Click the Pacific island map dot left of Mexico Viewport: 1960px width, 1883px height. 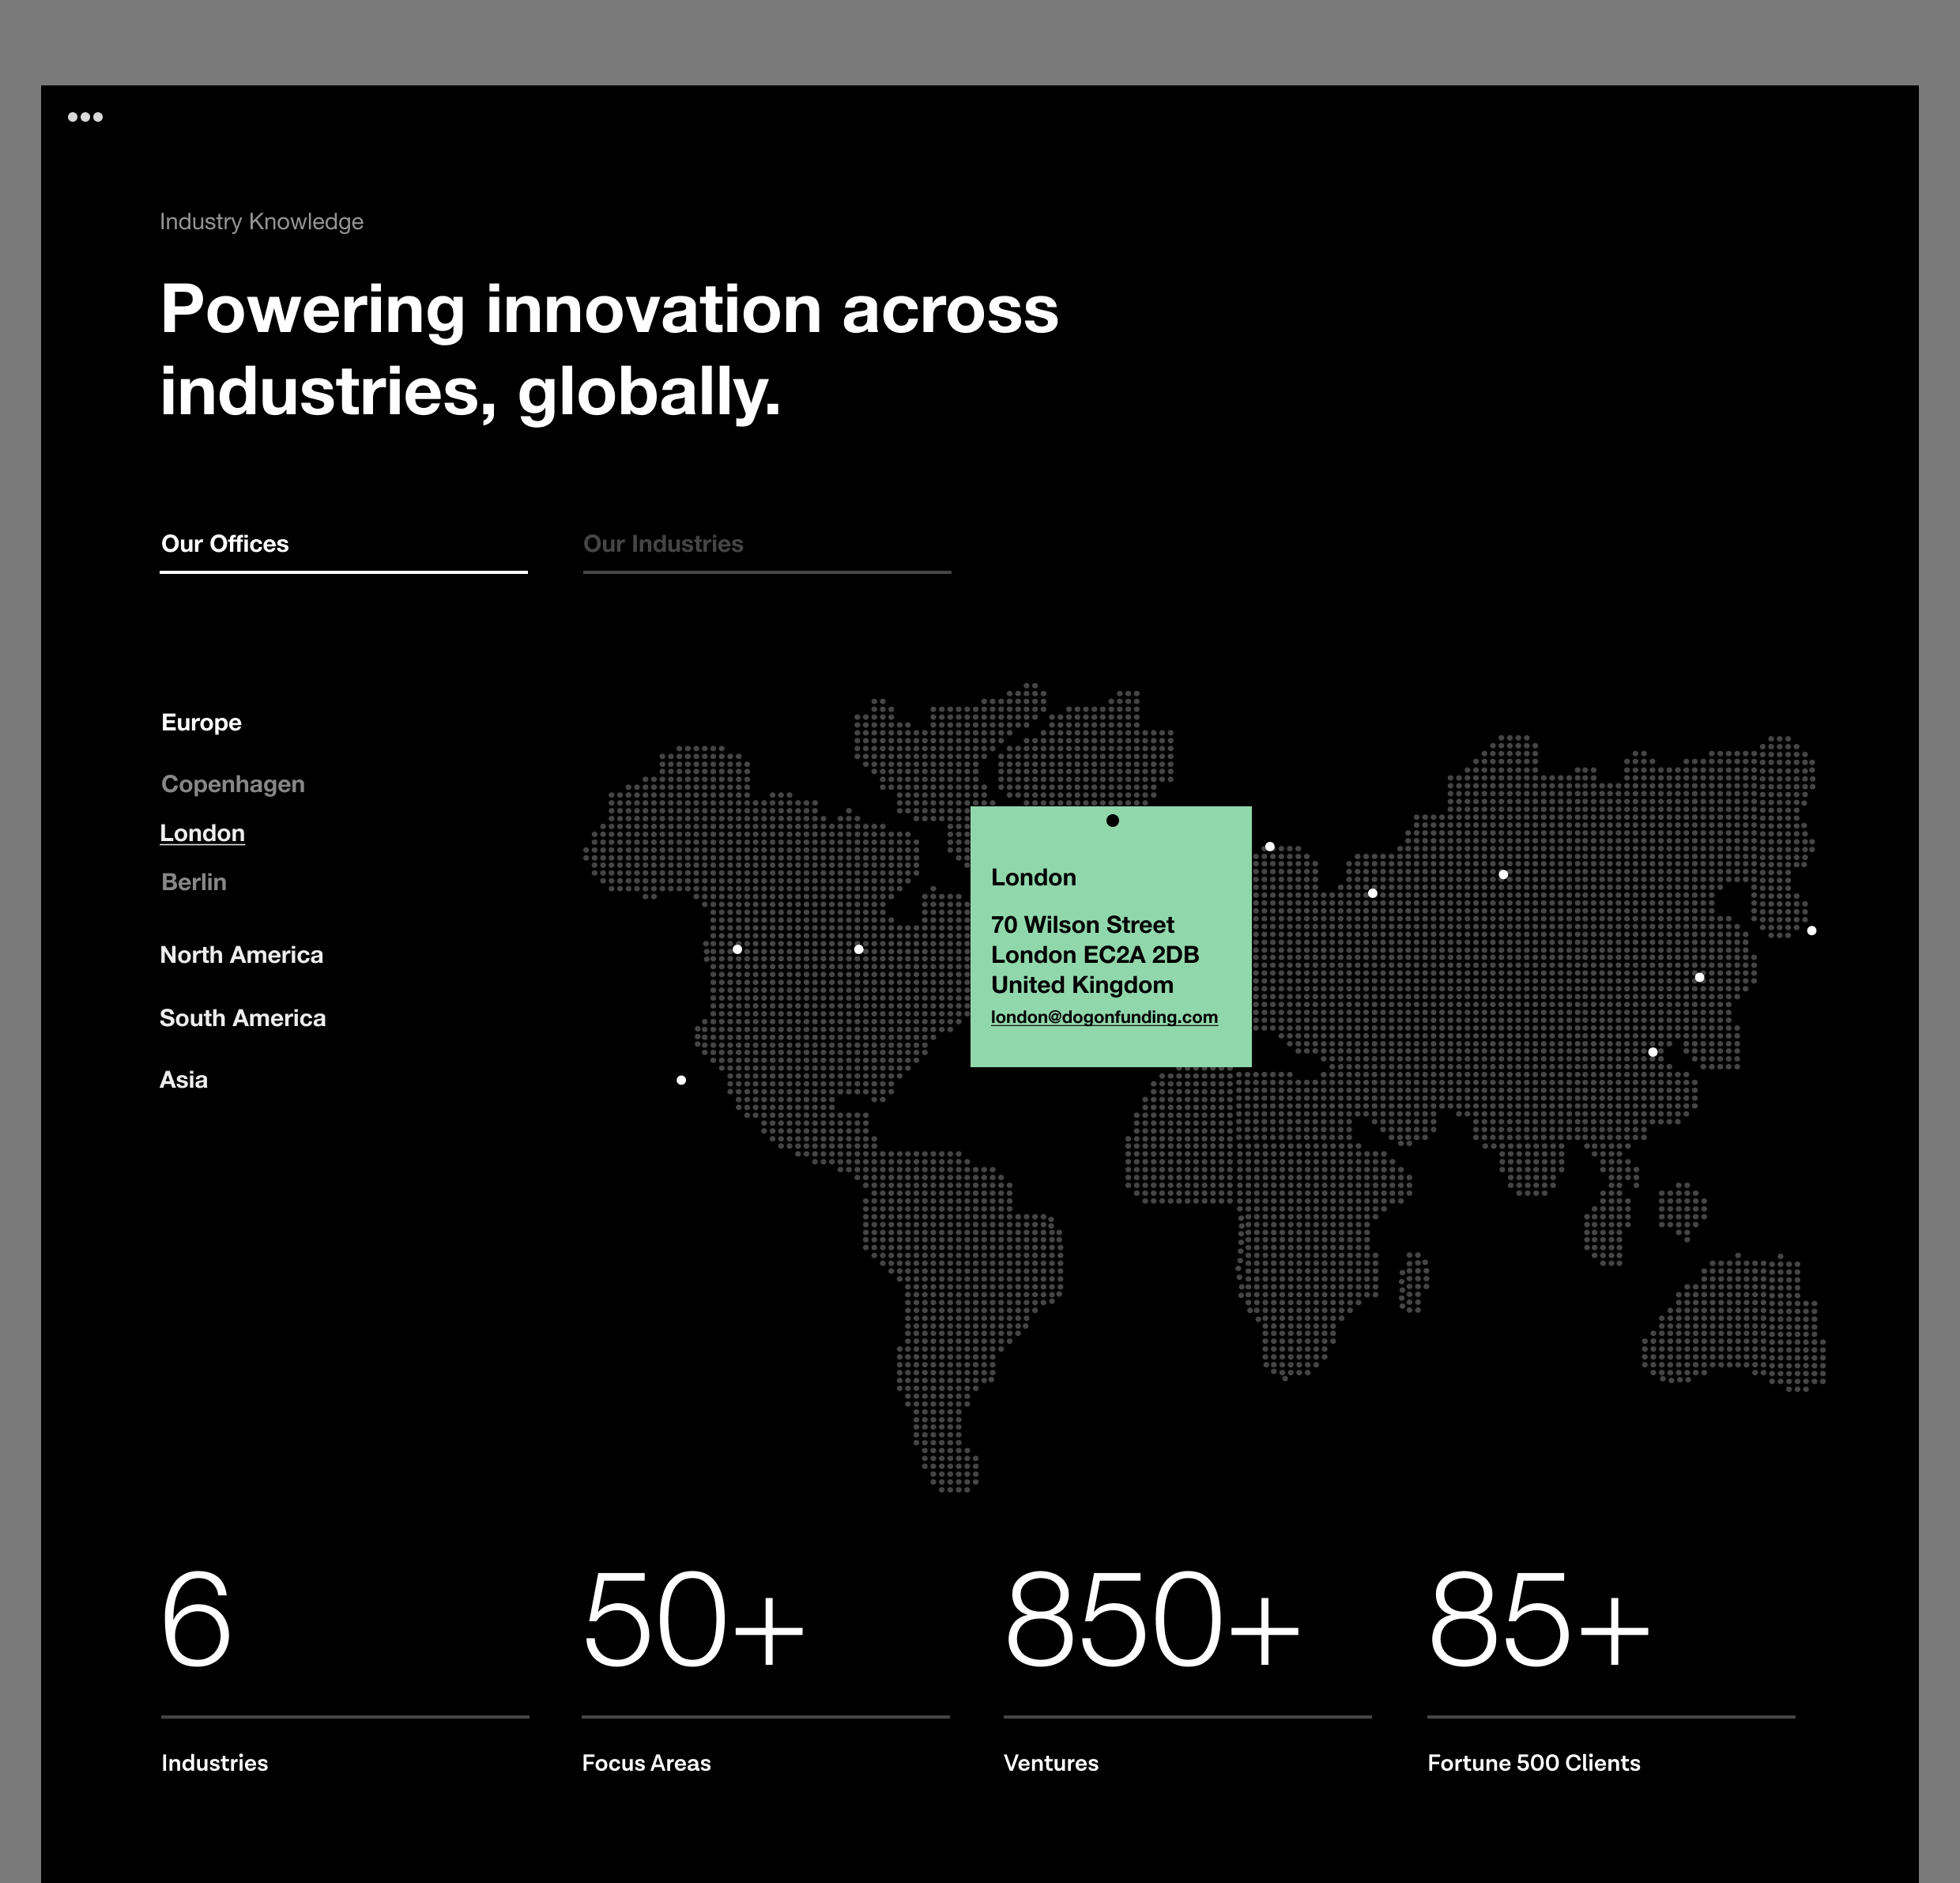[x=681, y=1080]
